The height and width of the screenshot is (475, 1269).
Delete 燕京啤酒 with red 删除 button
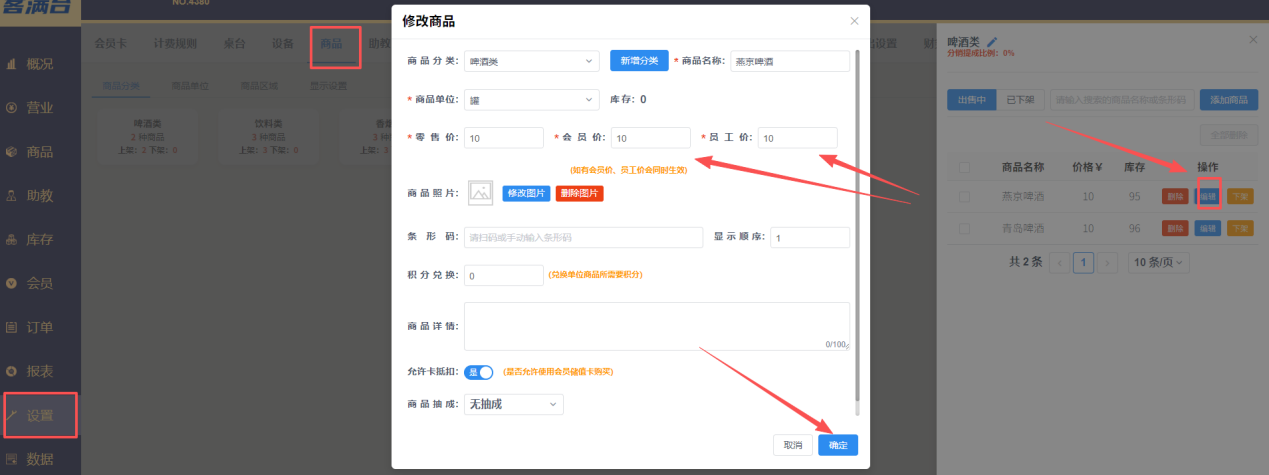(1175, 198)
